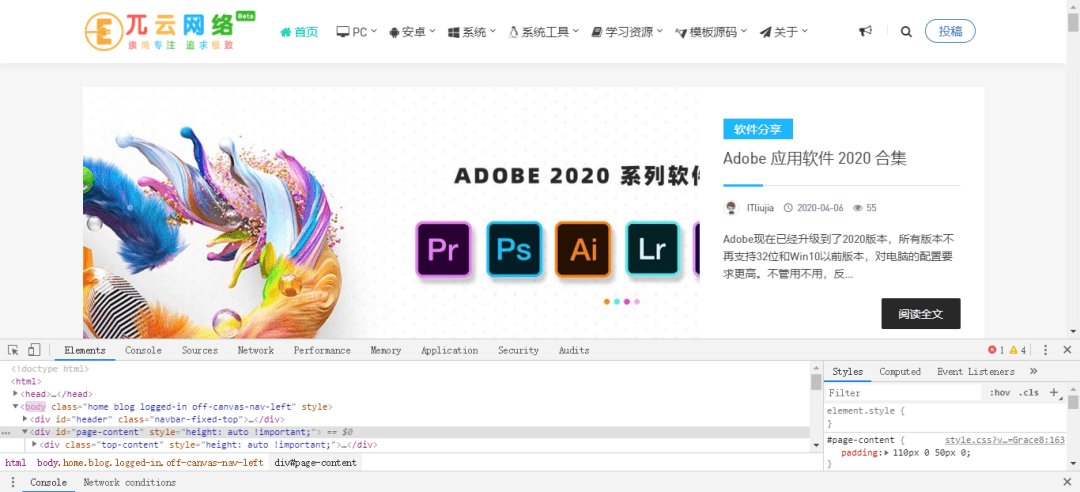Click the Adobe 2020 banner image
Viewport: 1080px width, 492px height.
[391, 214]
